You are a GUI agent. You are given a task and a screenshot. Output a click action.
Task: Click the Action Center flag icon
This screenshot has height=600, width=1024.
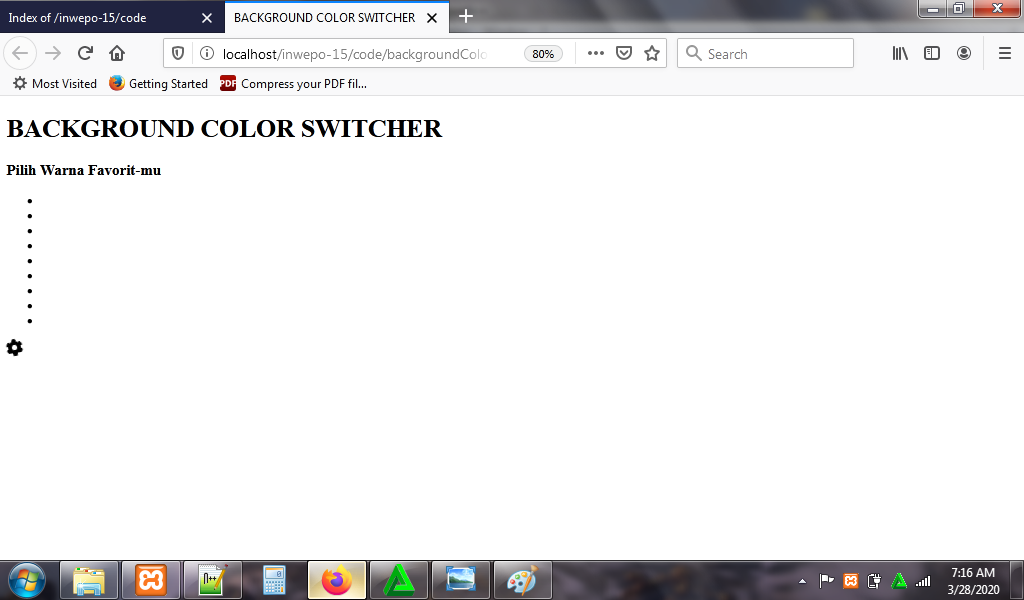tap(826, 580)
